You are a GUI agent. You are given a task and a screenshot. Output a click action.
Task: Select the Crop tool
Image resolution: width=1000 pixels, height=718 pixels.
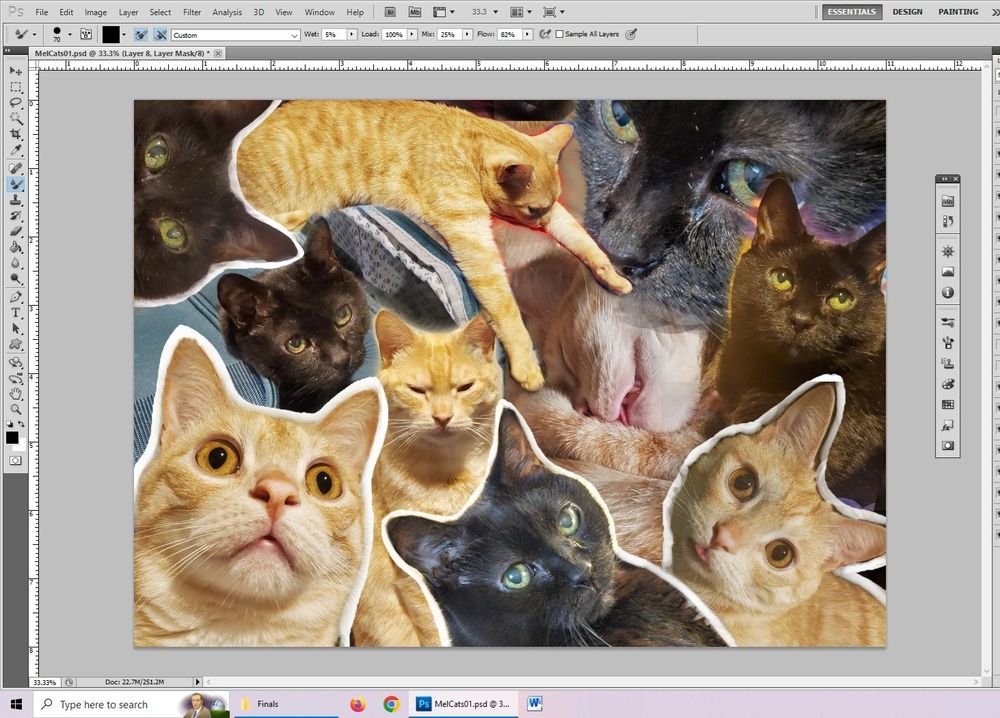point(15,135)
